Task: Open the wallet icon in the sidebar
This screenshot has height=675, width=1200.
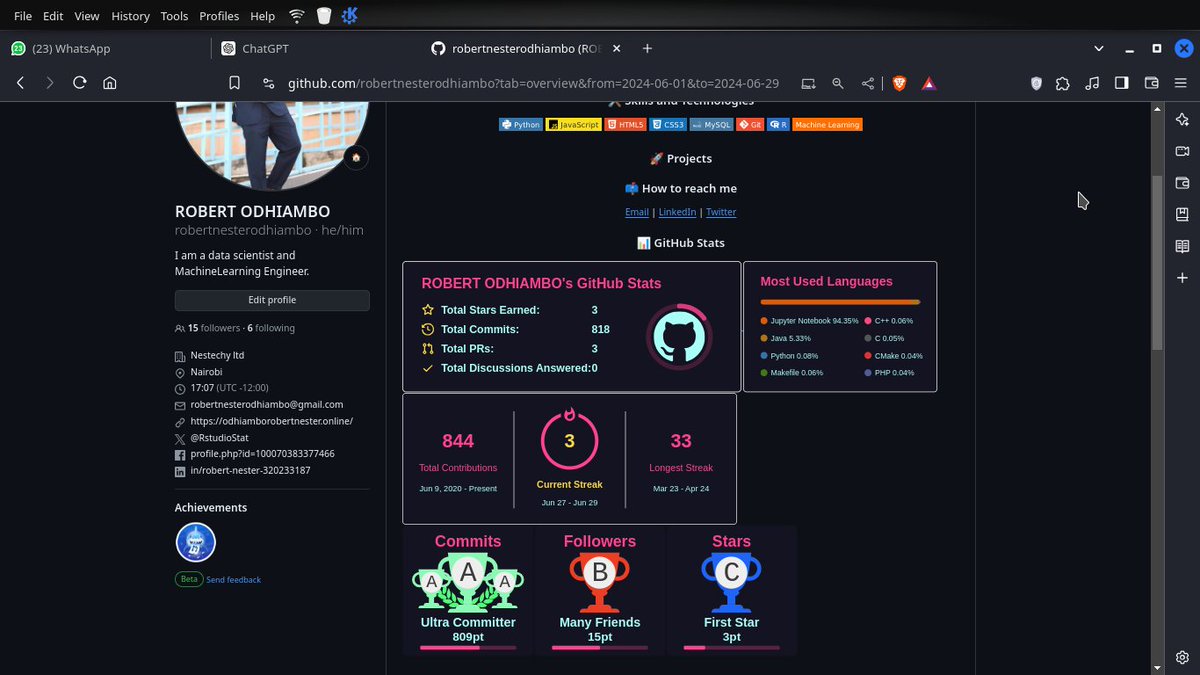Action: point(1182,183)
